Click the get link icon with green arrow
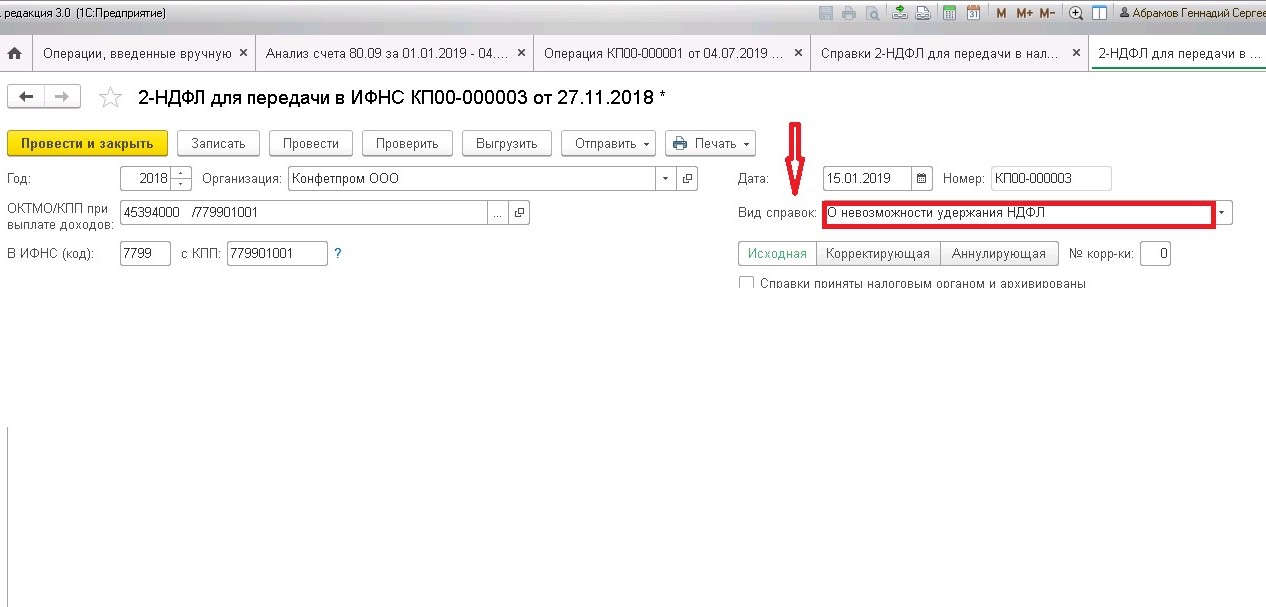 (900, 13)
